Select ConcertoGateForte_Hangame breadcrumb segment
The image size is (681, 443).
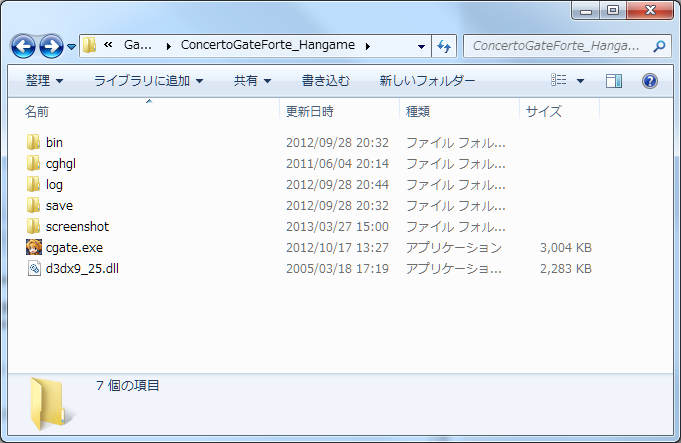click(x=268, y=45)
